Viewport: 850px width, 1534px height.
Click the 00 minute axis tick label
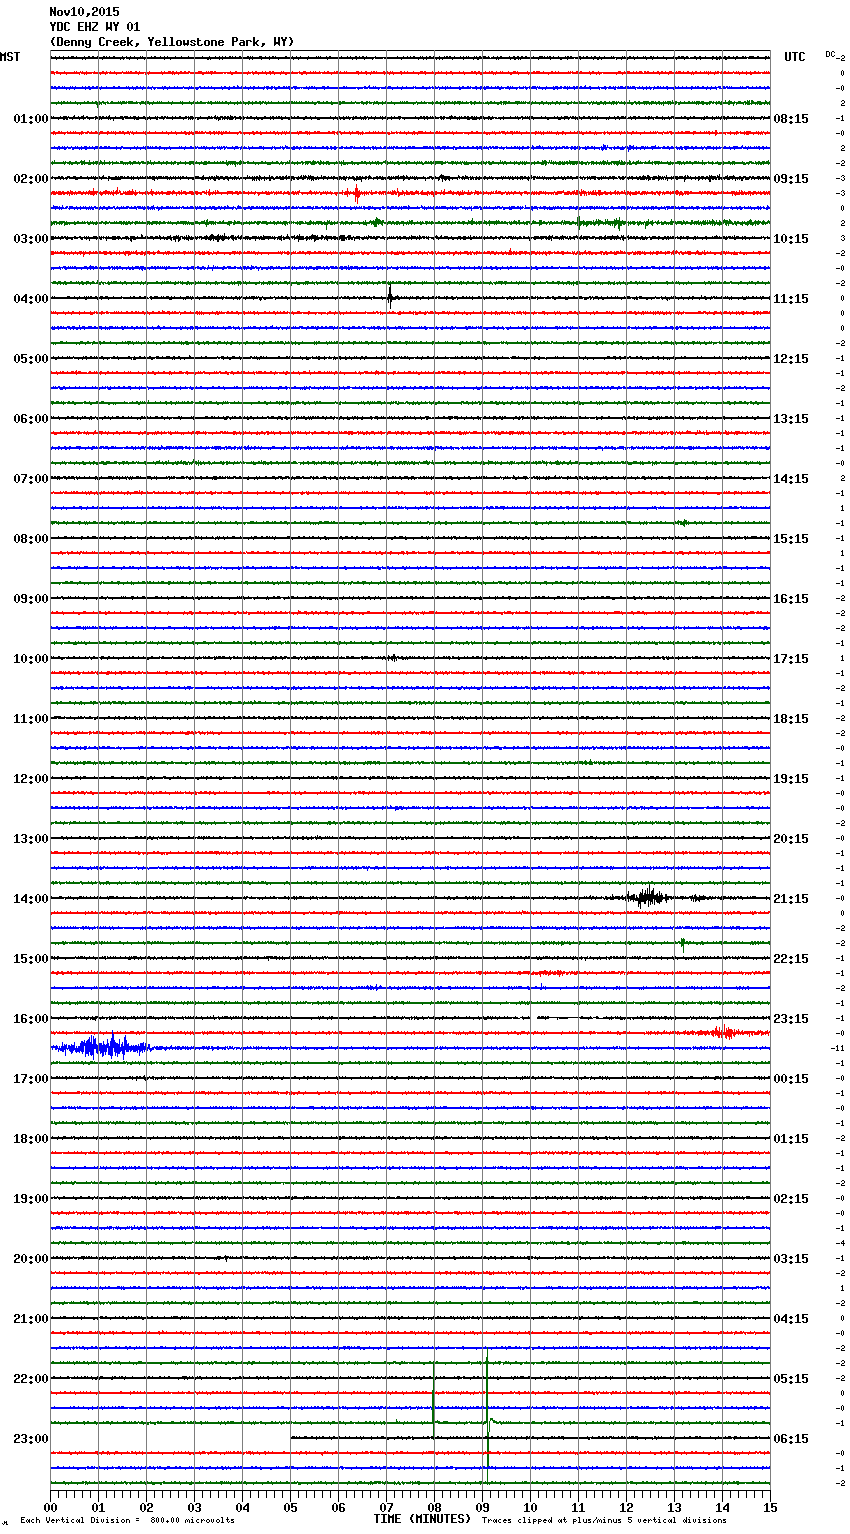(x=50, y=1507)
